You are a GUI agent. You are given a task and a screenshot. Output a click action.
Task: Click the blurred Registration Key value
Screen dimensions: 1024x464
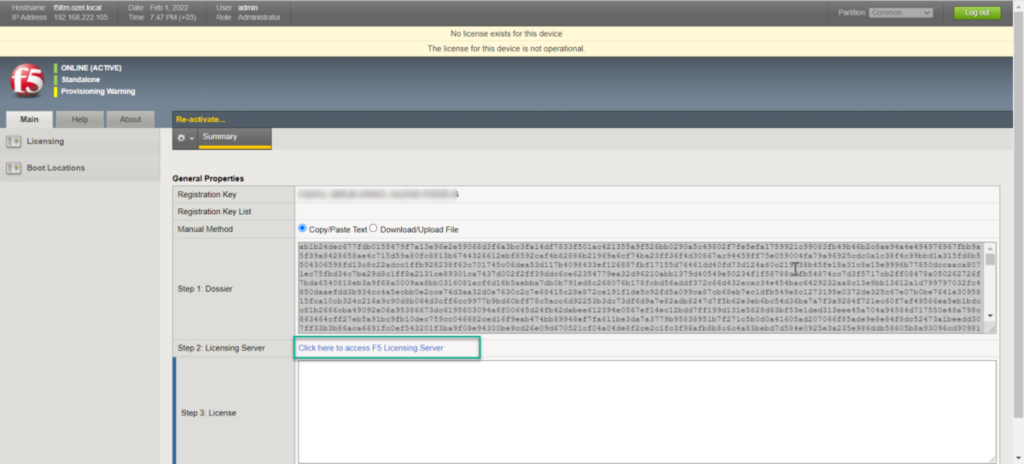[x=377, y=195]
